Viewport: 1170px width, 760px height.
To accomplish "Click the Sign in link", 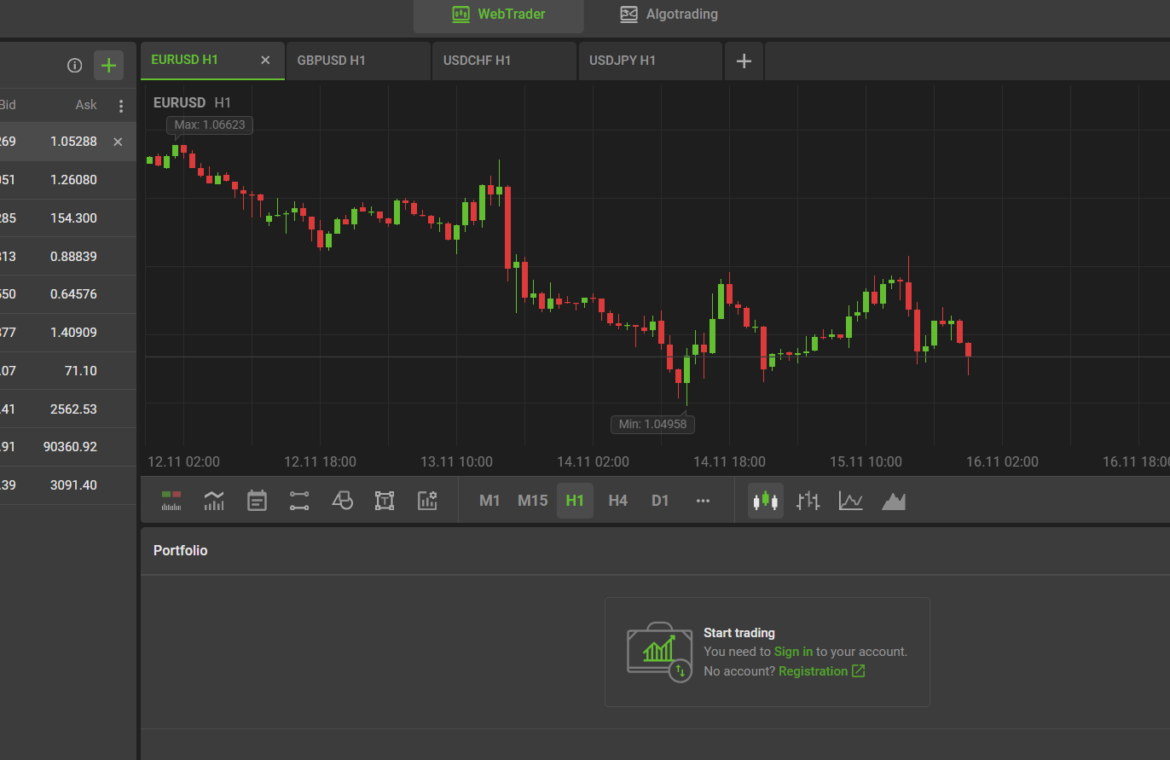I will 793,652.
